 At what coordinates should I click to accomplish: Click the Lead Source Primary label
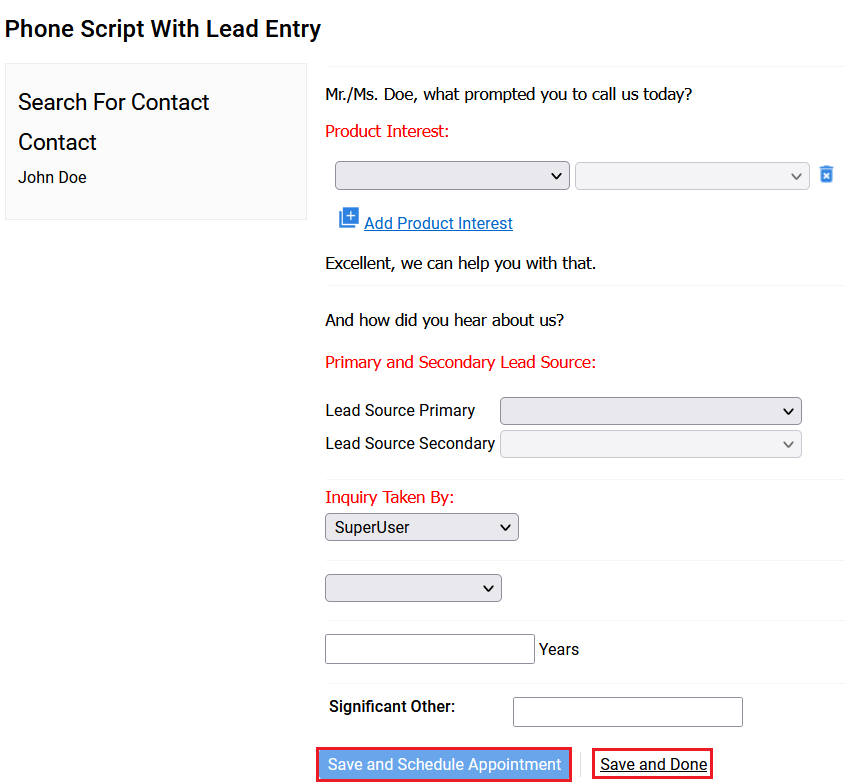click(400, 411)
